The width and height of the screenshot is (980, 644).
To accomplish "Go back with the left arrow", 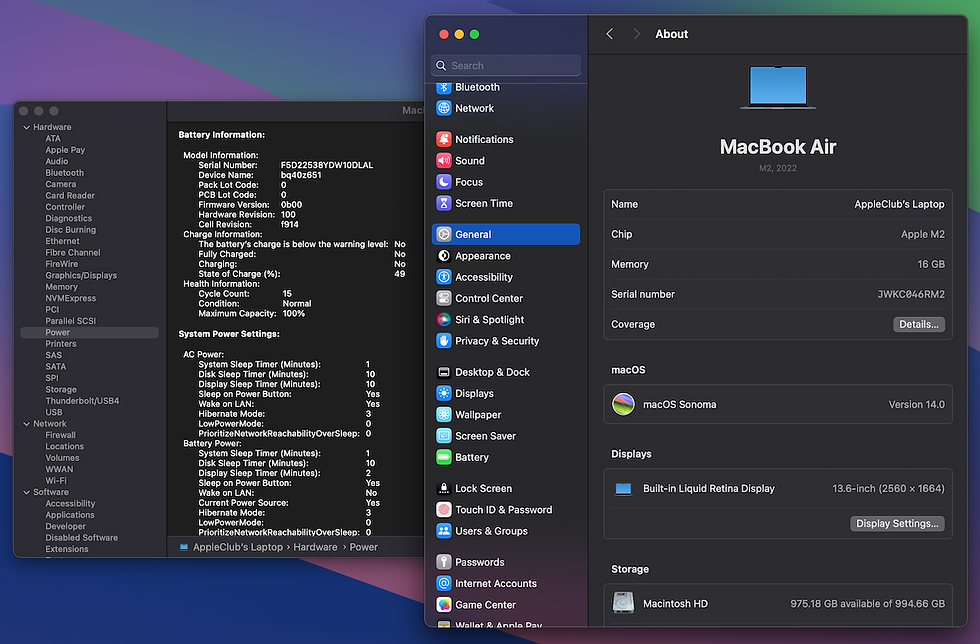I will point(610,34).
